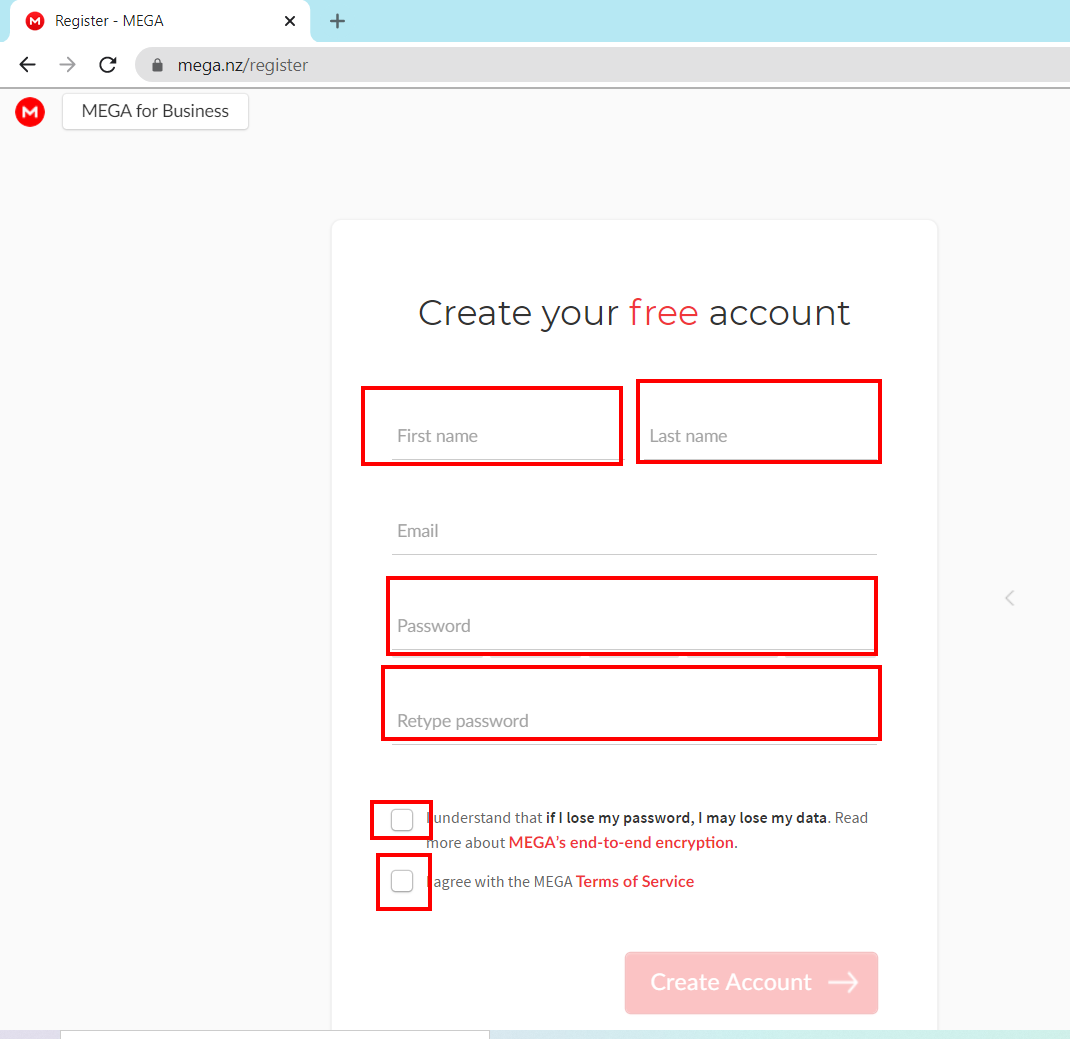Open MEGA for Business
The image size is (1070, 1039).
coord(156,111)
